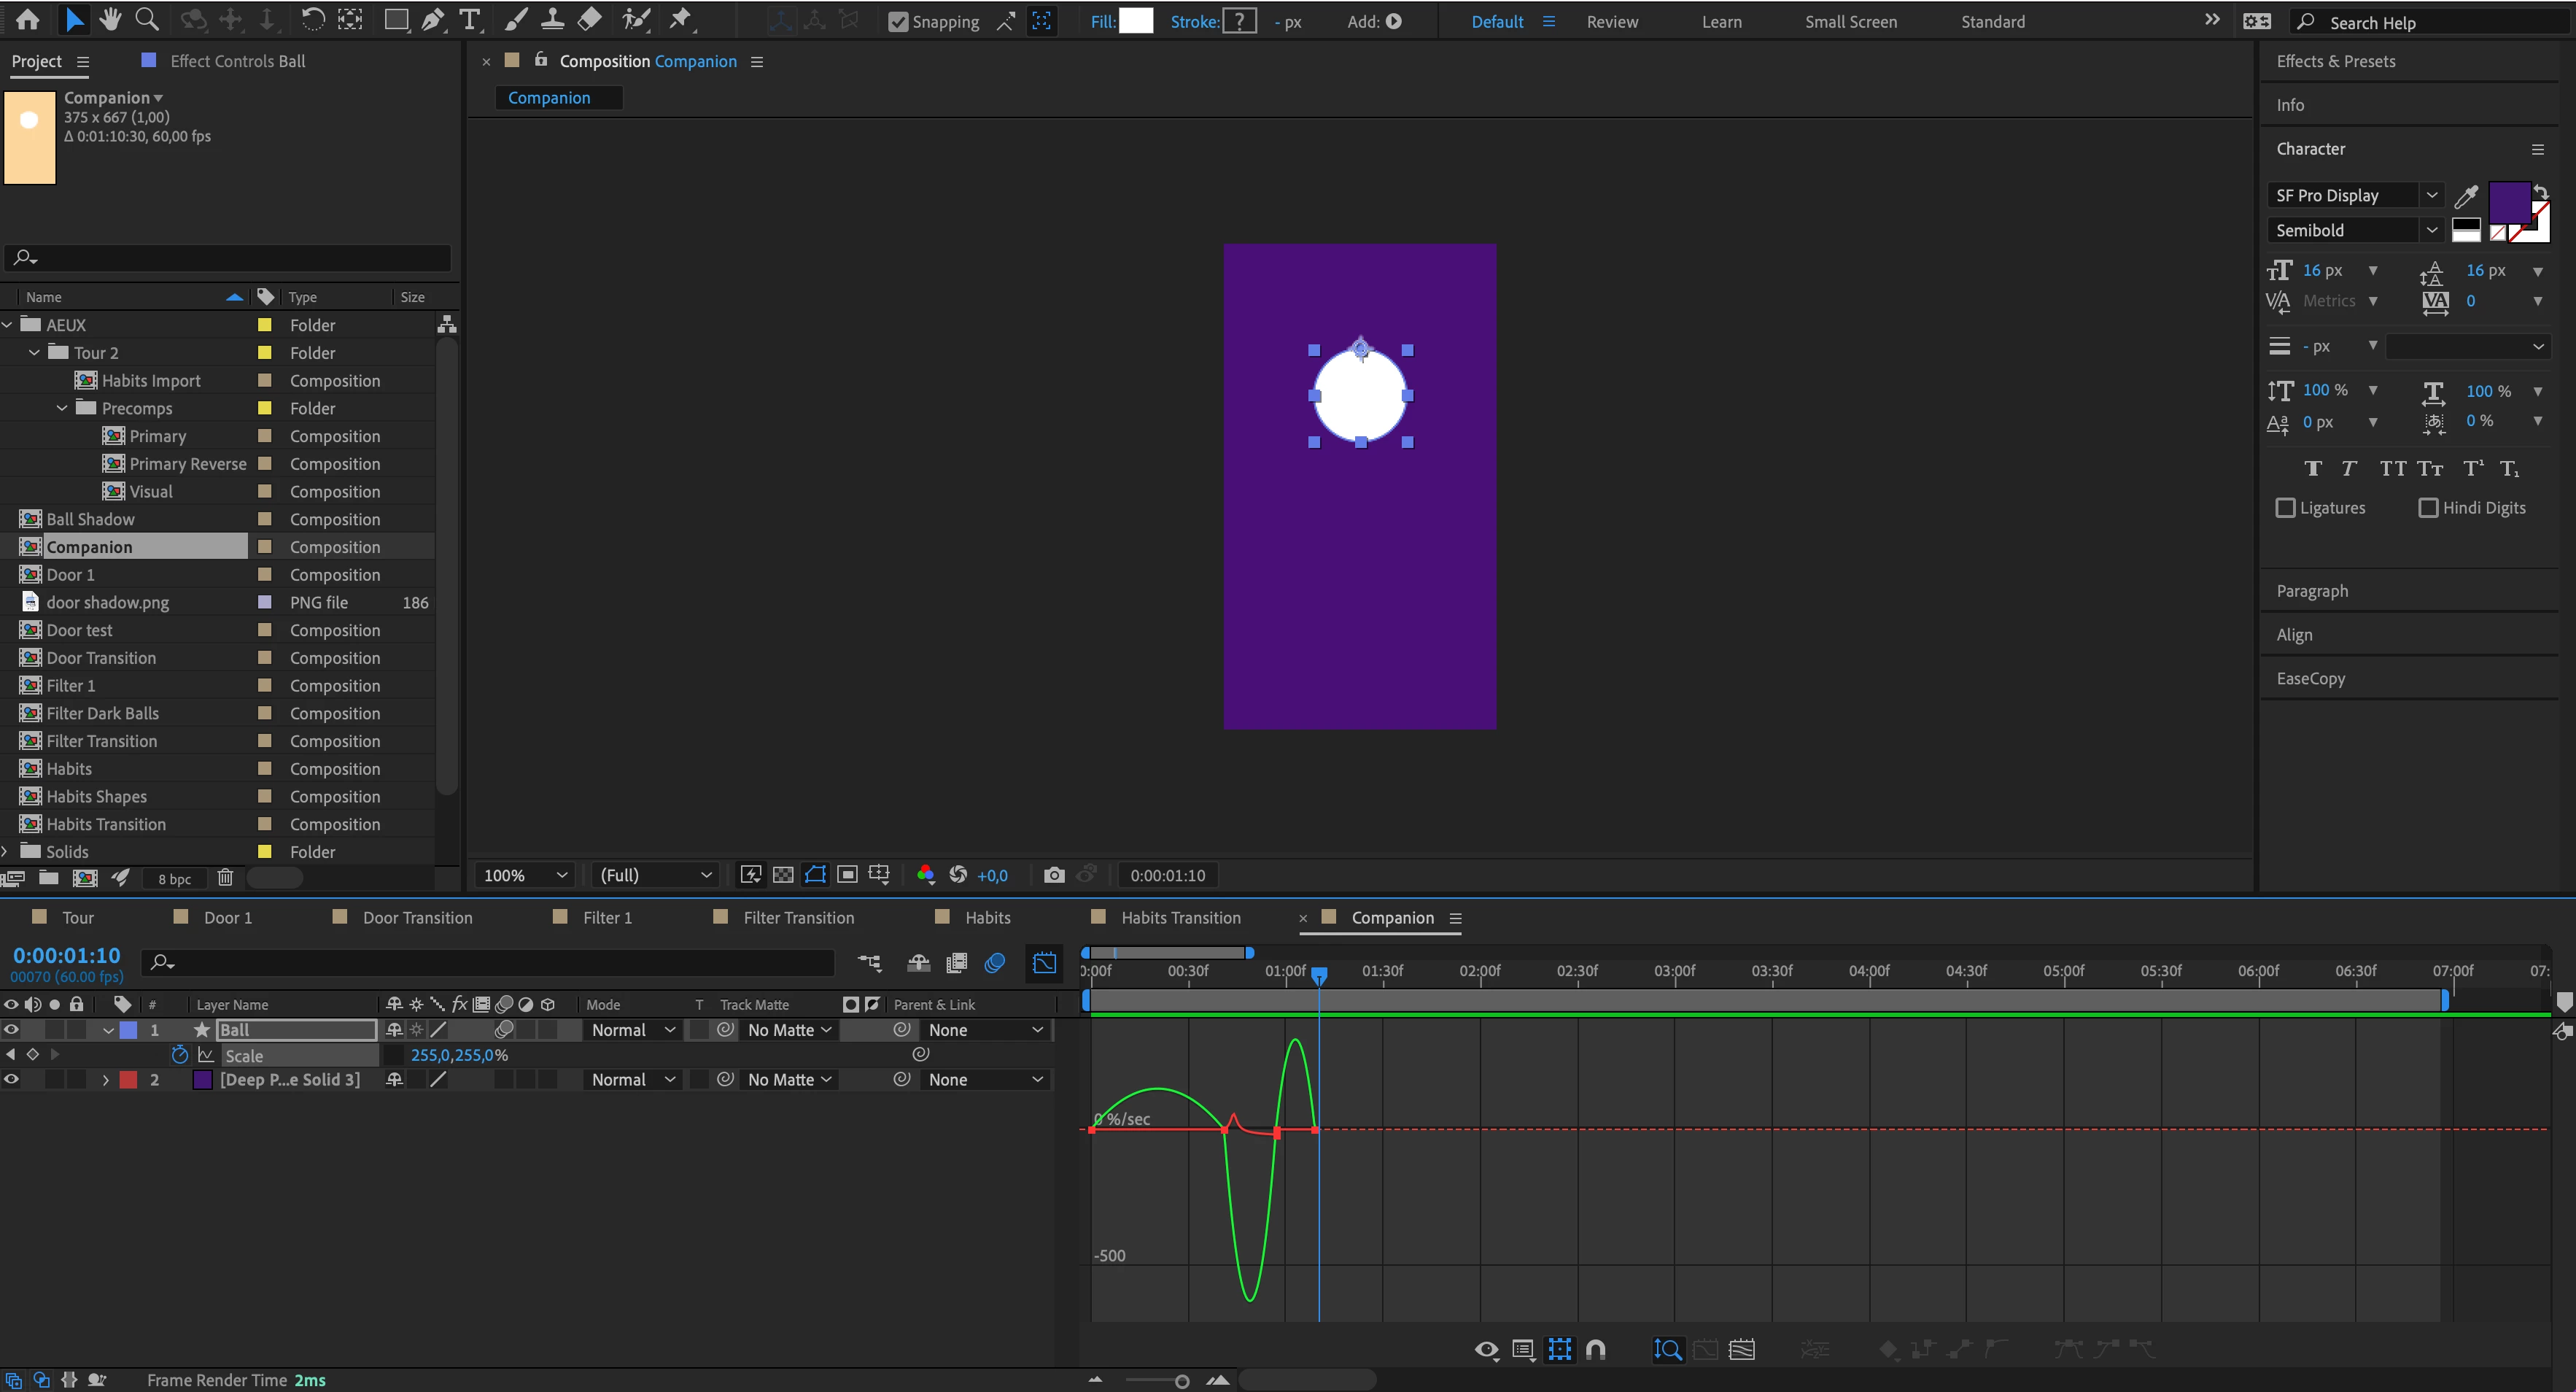The height and width of the screenshot is (1392, 2576).
Task: Select the Pen tool
Action: [x=433, y=19]
